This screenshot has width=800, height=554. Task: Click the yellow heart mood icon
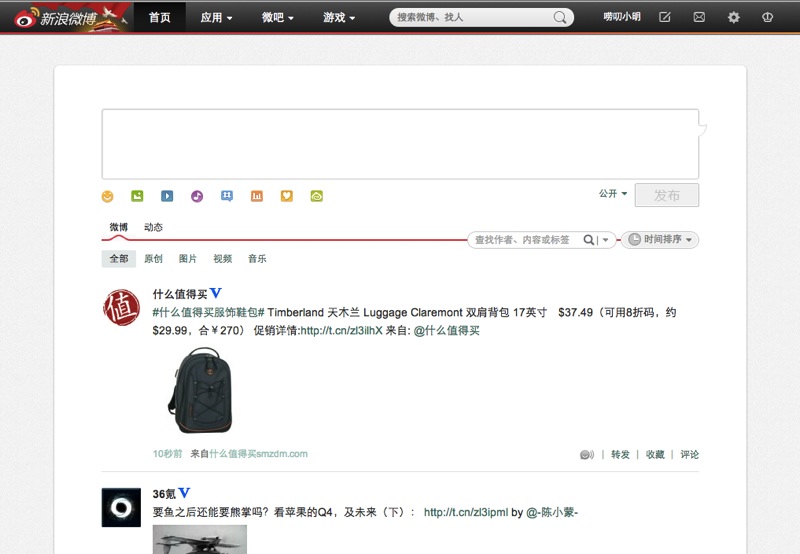point(287,196)
